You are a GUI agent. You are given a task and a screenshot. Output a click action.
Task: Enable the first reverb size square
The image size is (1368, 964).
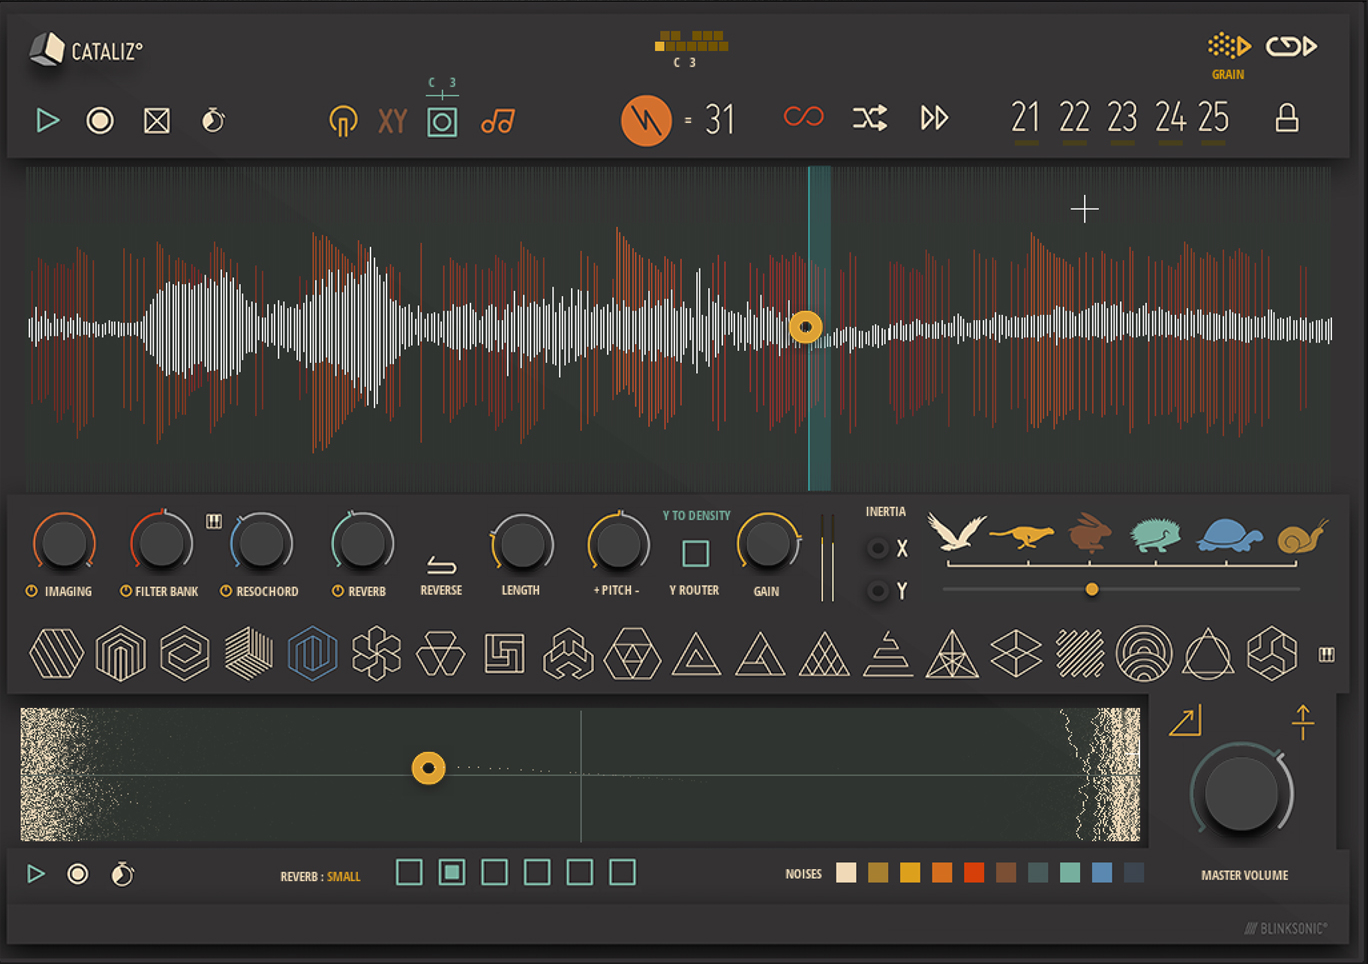point(409,873)
